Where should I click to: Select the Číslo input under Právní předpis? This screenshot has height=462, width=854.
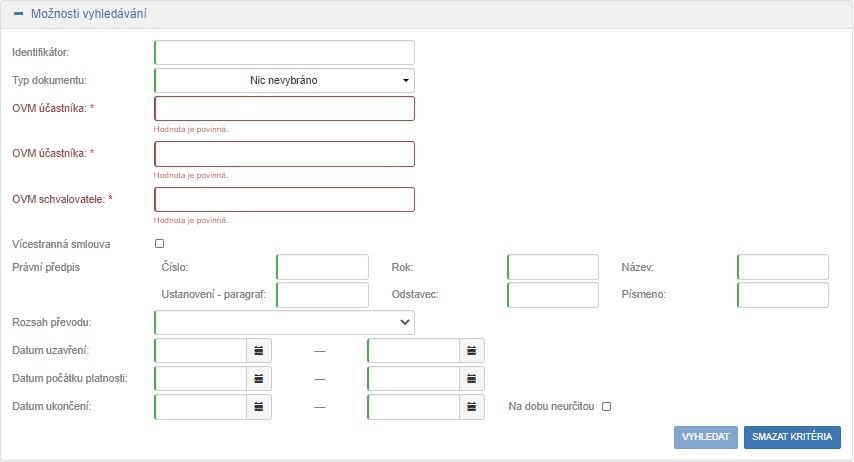[323, 267]
